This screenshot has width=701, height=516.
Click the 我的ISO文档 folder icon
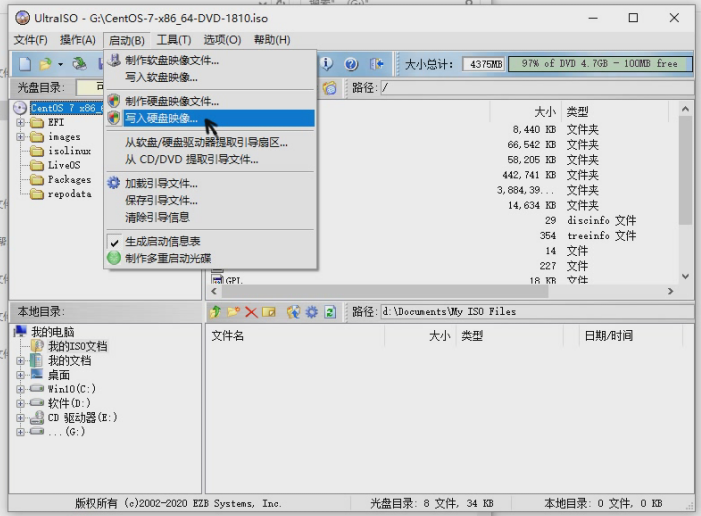coord(37,346)
